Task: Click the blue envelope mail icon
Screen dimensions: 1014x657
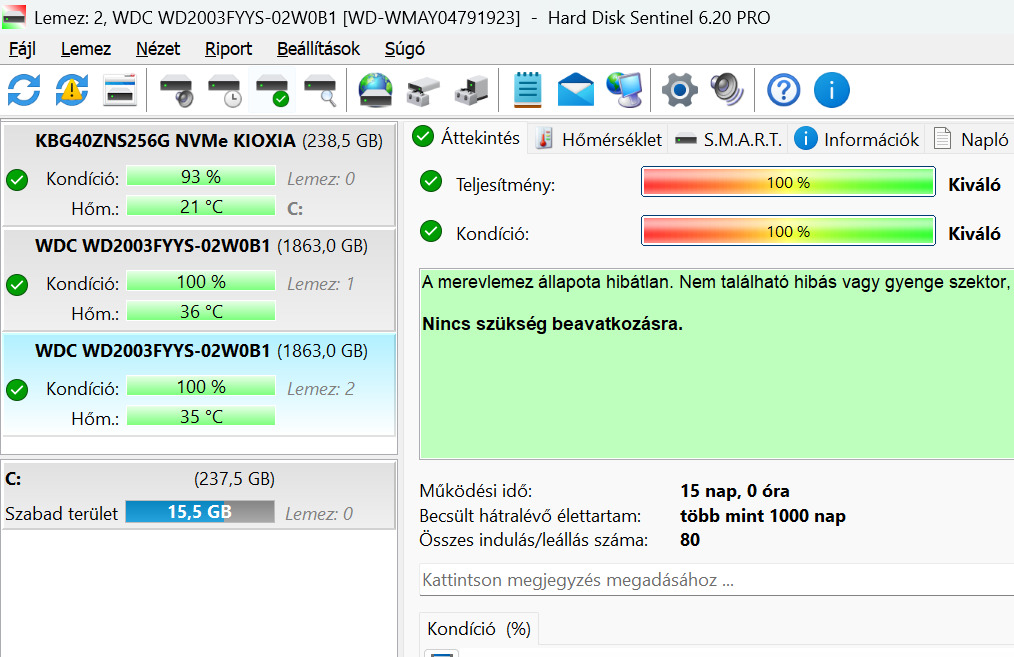Action: coord(576,90)
